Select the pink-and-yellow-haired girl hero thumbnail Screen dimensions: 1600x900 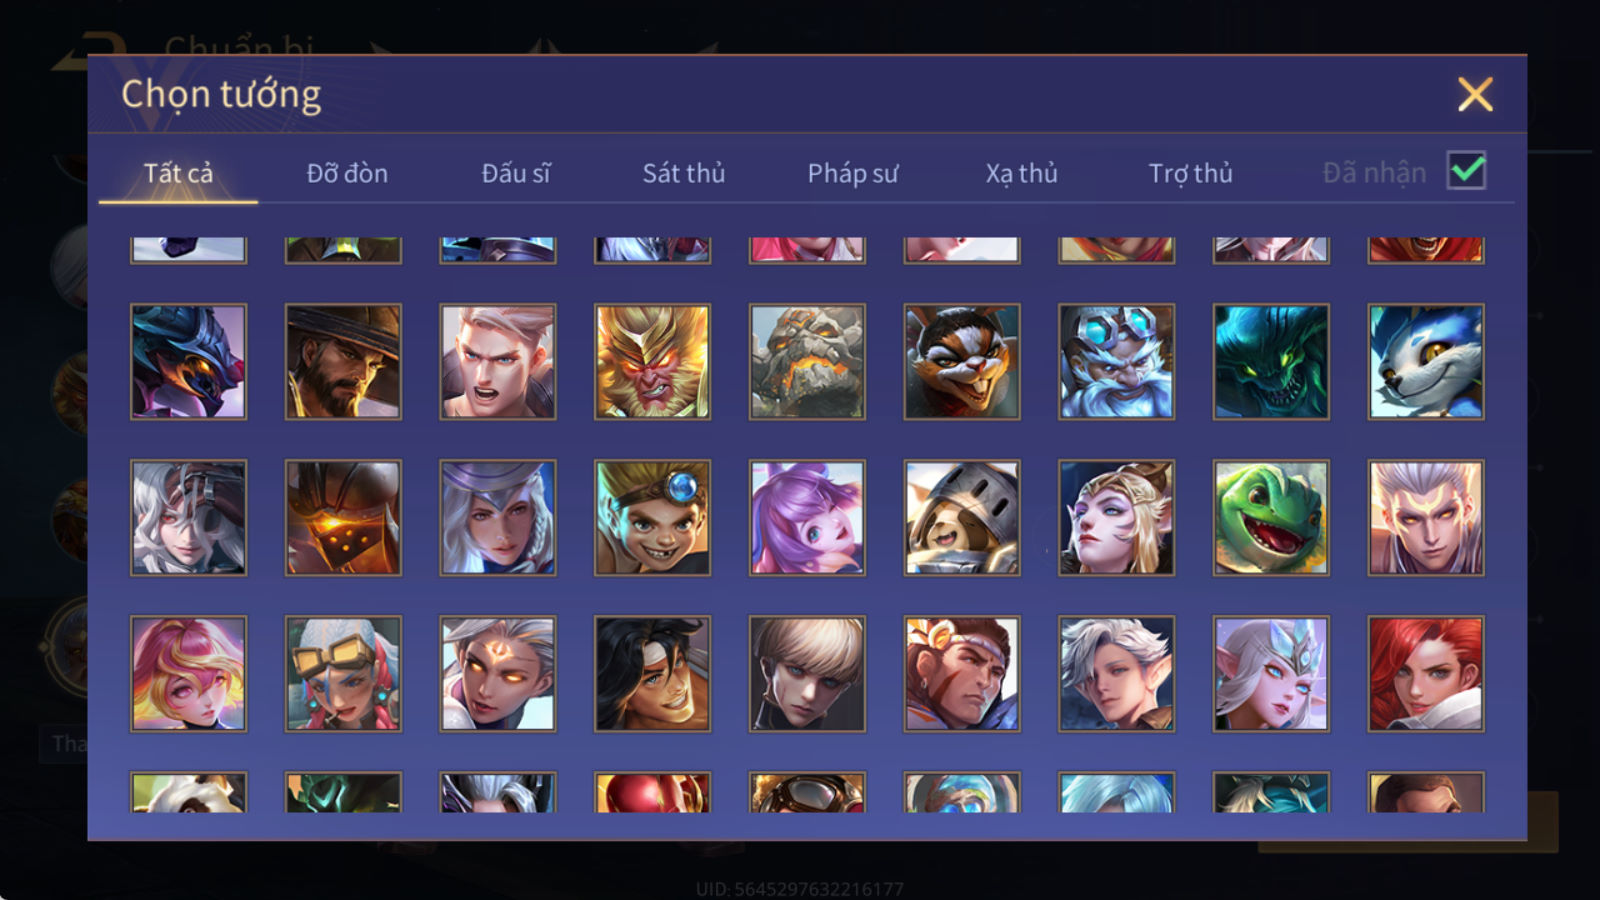click(x=188, y=673)
